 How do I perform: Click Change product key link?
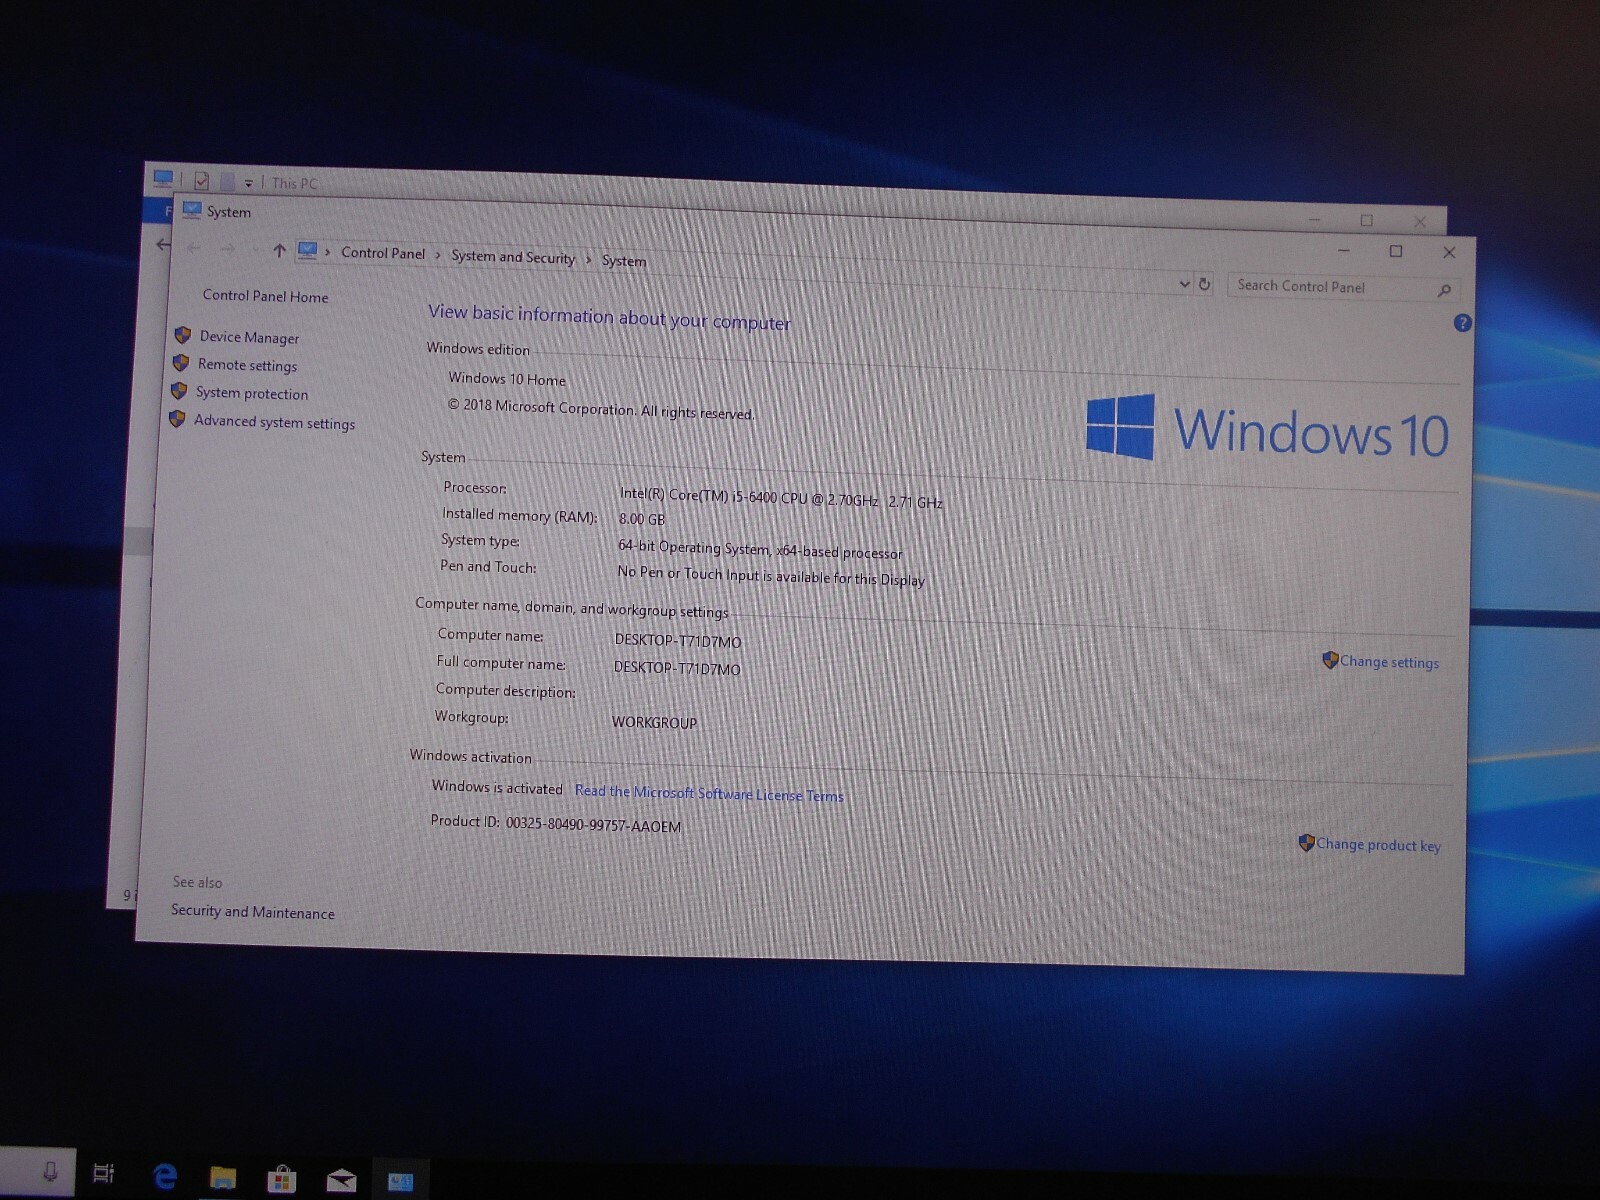click(x=1378, y=845)
